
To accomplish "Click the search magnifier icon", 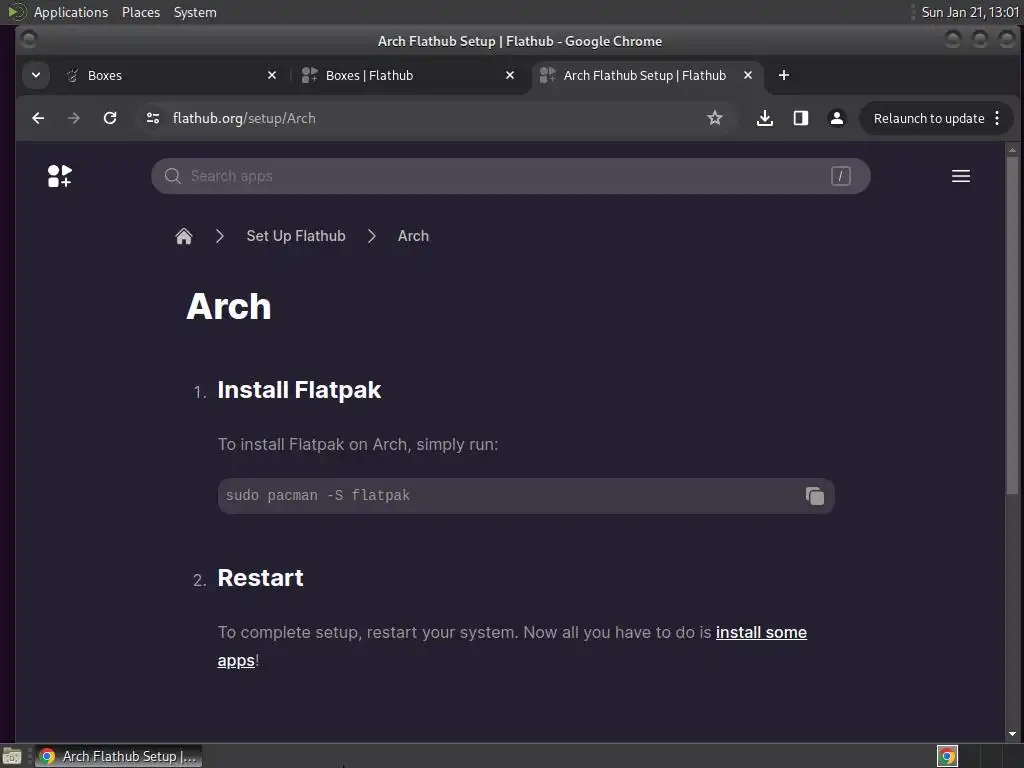I will [172, 176].
